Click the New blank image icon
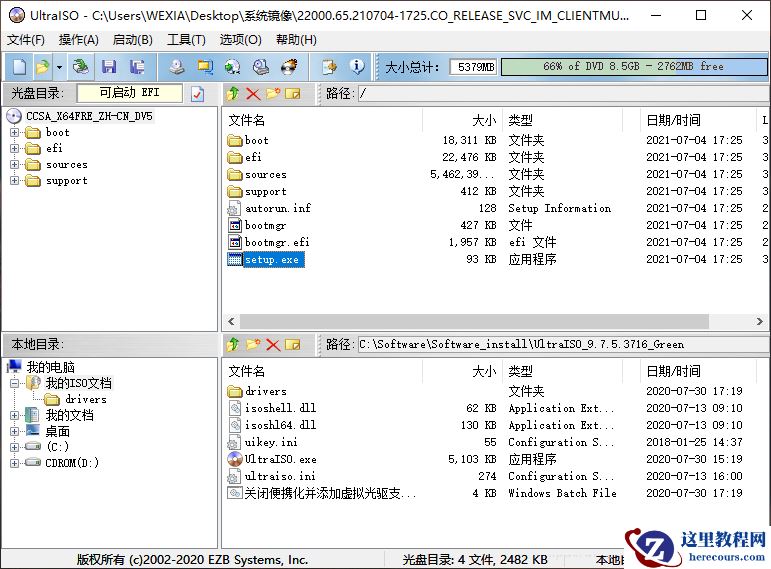The height and width of the screenshot is (569, 771). coord(19,66)
